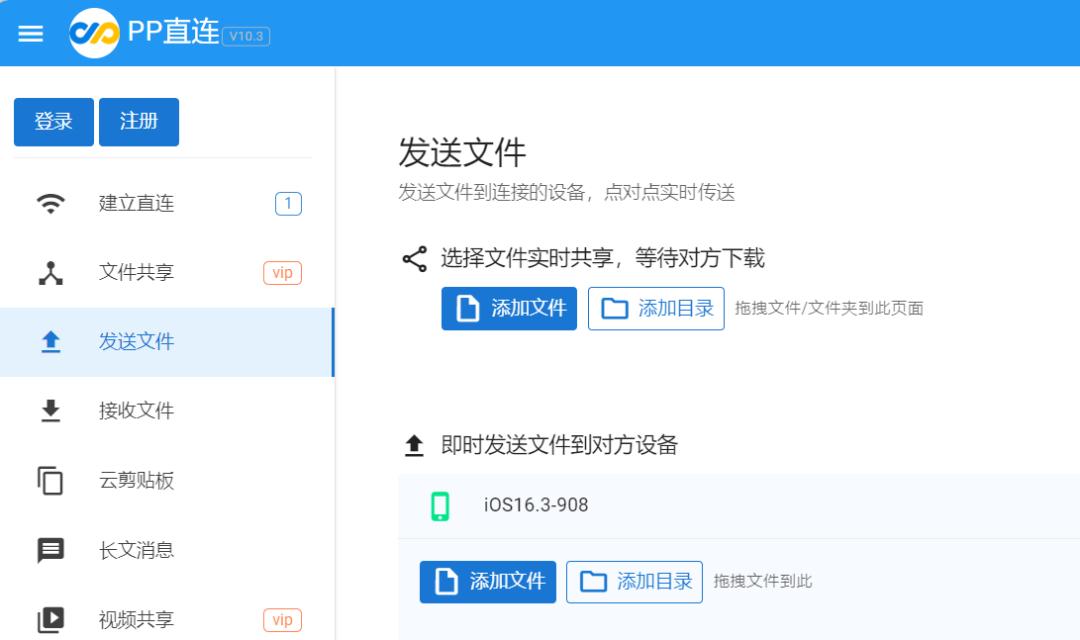
Task: Click 添加目录 next to 拖拽文件到此
Action: [x=634, y=581]
